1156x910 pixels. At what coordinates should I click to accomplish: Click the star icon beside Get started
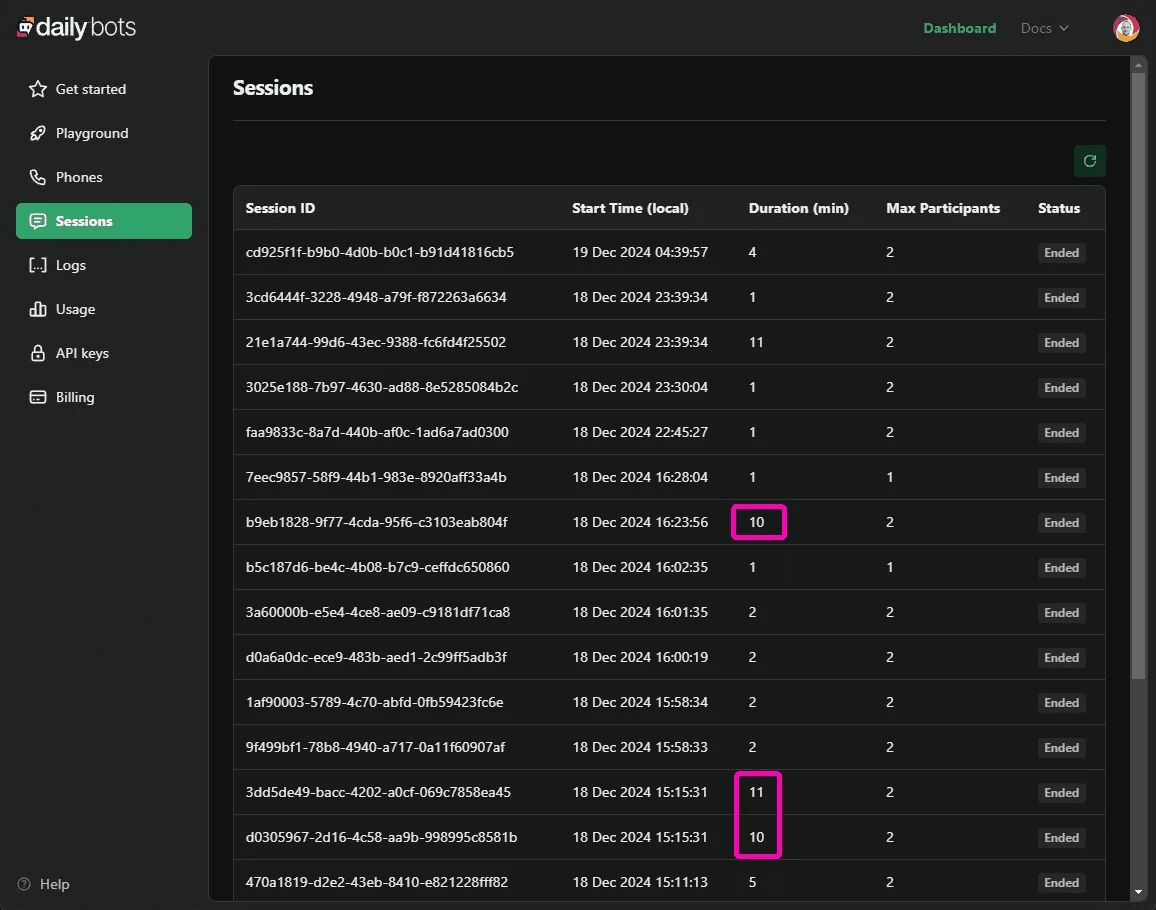38,89
